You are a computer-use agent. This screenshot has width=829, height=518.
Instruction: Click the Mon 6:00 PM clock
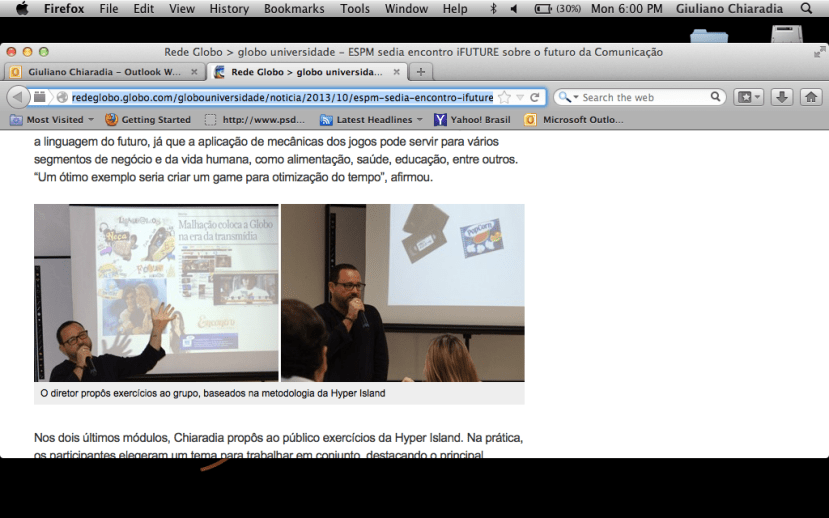(627, 8)
